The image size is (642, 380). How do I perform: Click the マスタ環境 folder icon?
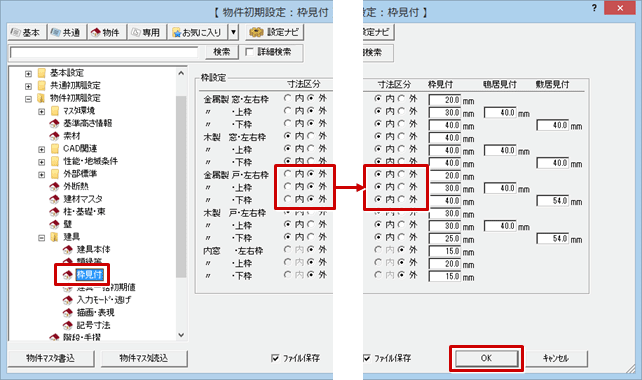coord(54,111)
